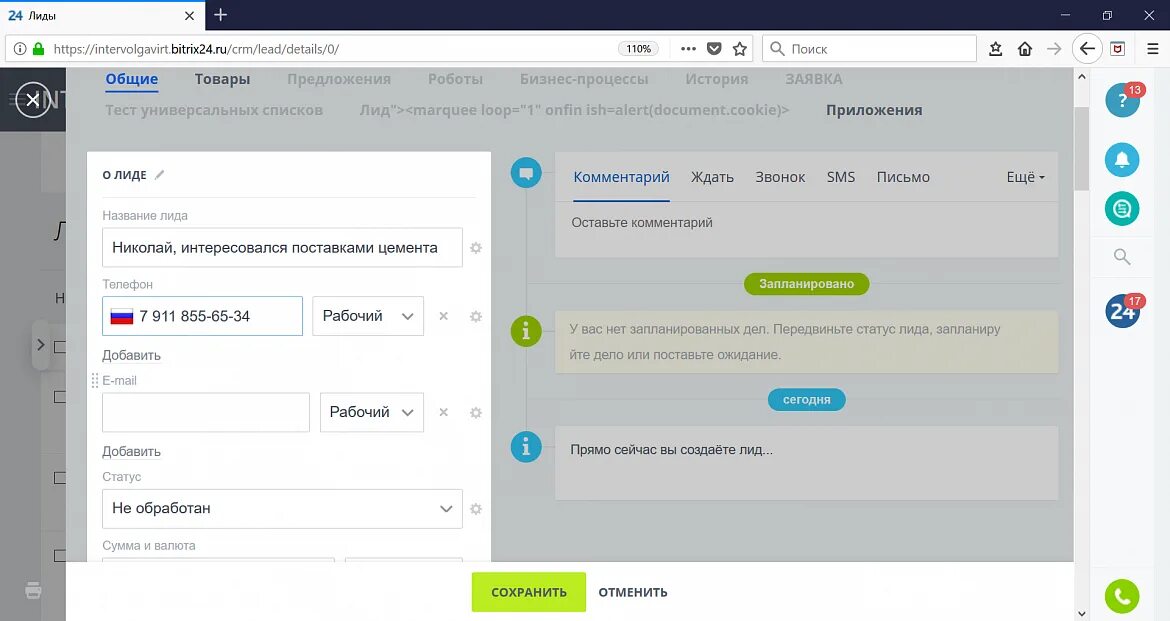Click the green СОХРАНИТЬ button
1170x621 pixels.
[x=528, y=592]
